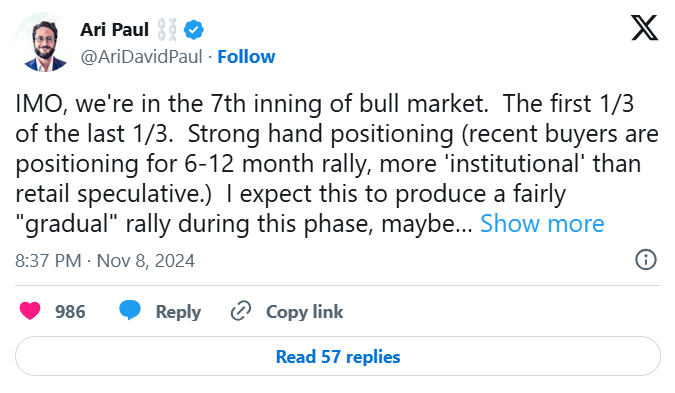Click the copy link chain icon
This screenshot has width=675, height=393.
point(241,311)
